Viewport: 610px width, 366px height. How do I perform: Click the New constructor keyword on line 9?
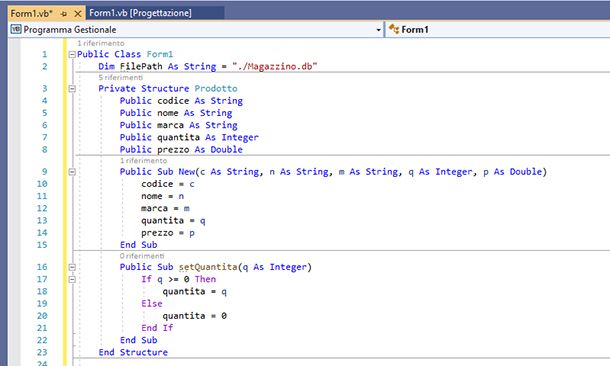(x=187, y=172)
